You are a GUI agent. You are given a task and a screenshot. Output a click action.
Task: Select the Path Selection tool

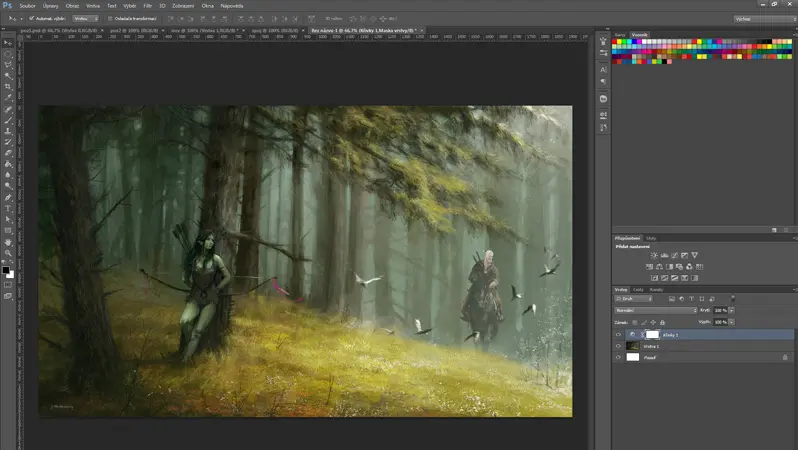[8, 219]
